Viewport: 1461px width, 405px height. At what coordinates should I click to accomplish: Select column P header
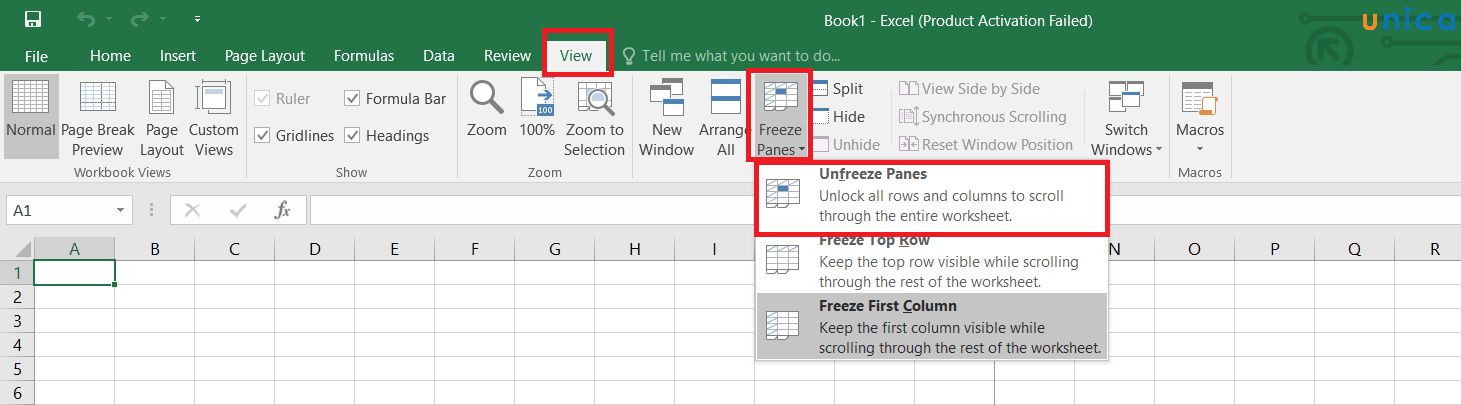click(x=1275, y=249)
